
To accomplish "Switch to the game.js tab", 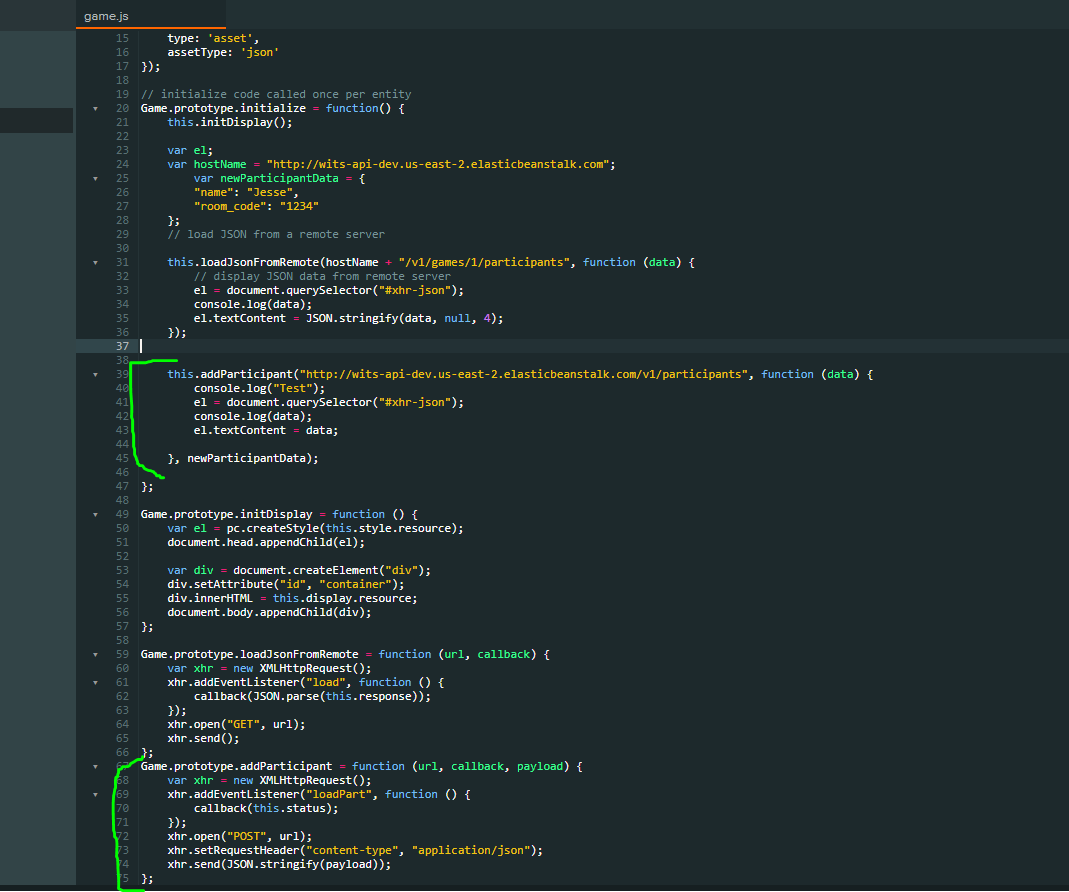I will coord(106,16).
